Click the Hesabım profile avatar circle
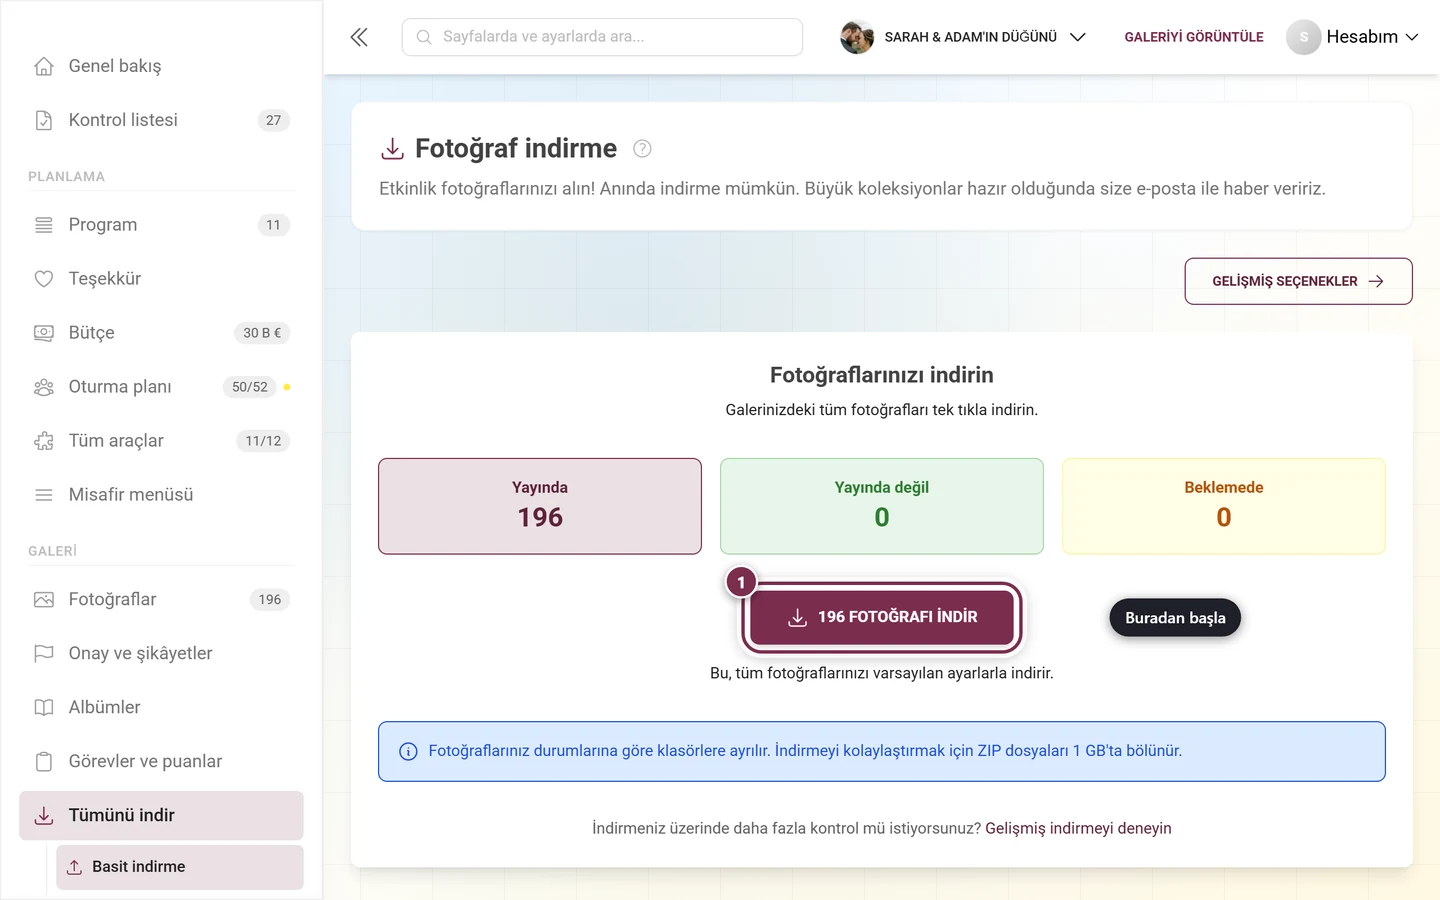The width and height of the screenshot is (1440, 900). coord(1303,37)
